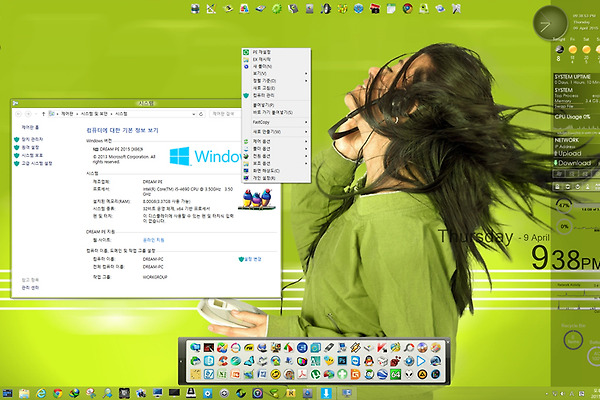Click the 설정 변경 (Change settings) link
This screenshot has height=400, width=600.
(254, 258)
